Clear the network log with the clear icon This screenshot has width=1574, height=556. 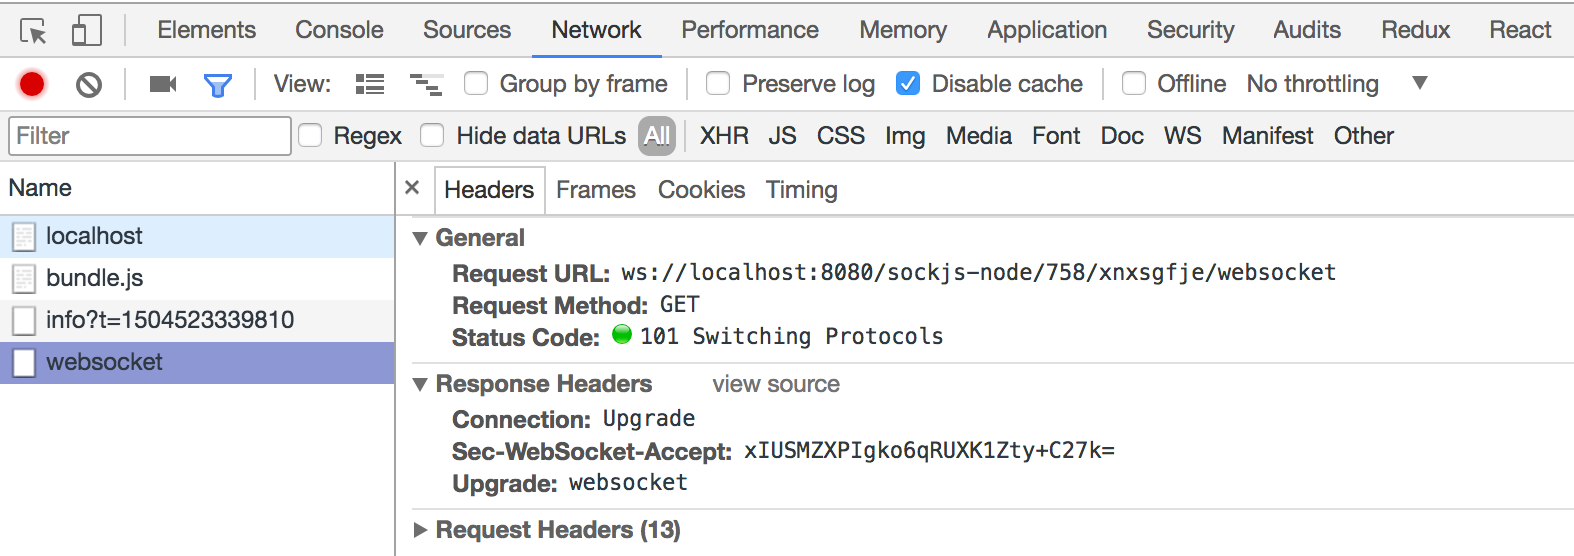tap(89, 85)
